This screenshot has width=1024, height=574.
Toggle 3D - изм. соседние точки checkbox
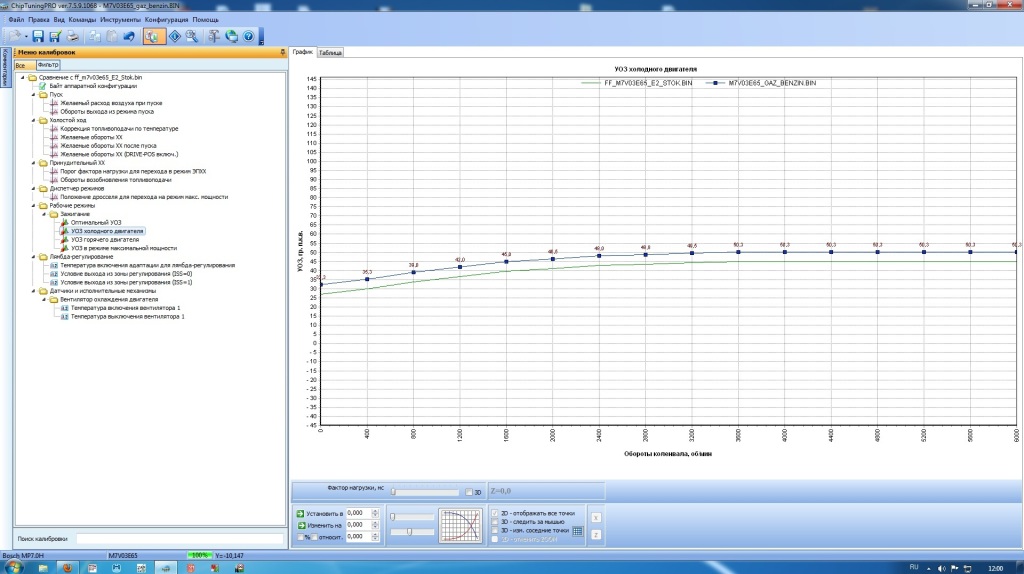pos(495,530)
